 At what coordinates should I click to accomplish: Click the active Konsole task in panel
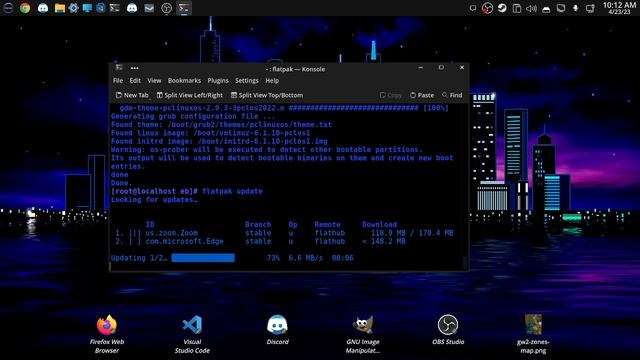click(x=184, y=8)
